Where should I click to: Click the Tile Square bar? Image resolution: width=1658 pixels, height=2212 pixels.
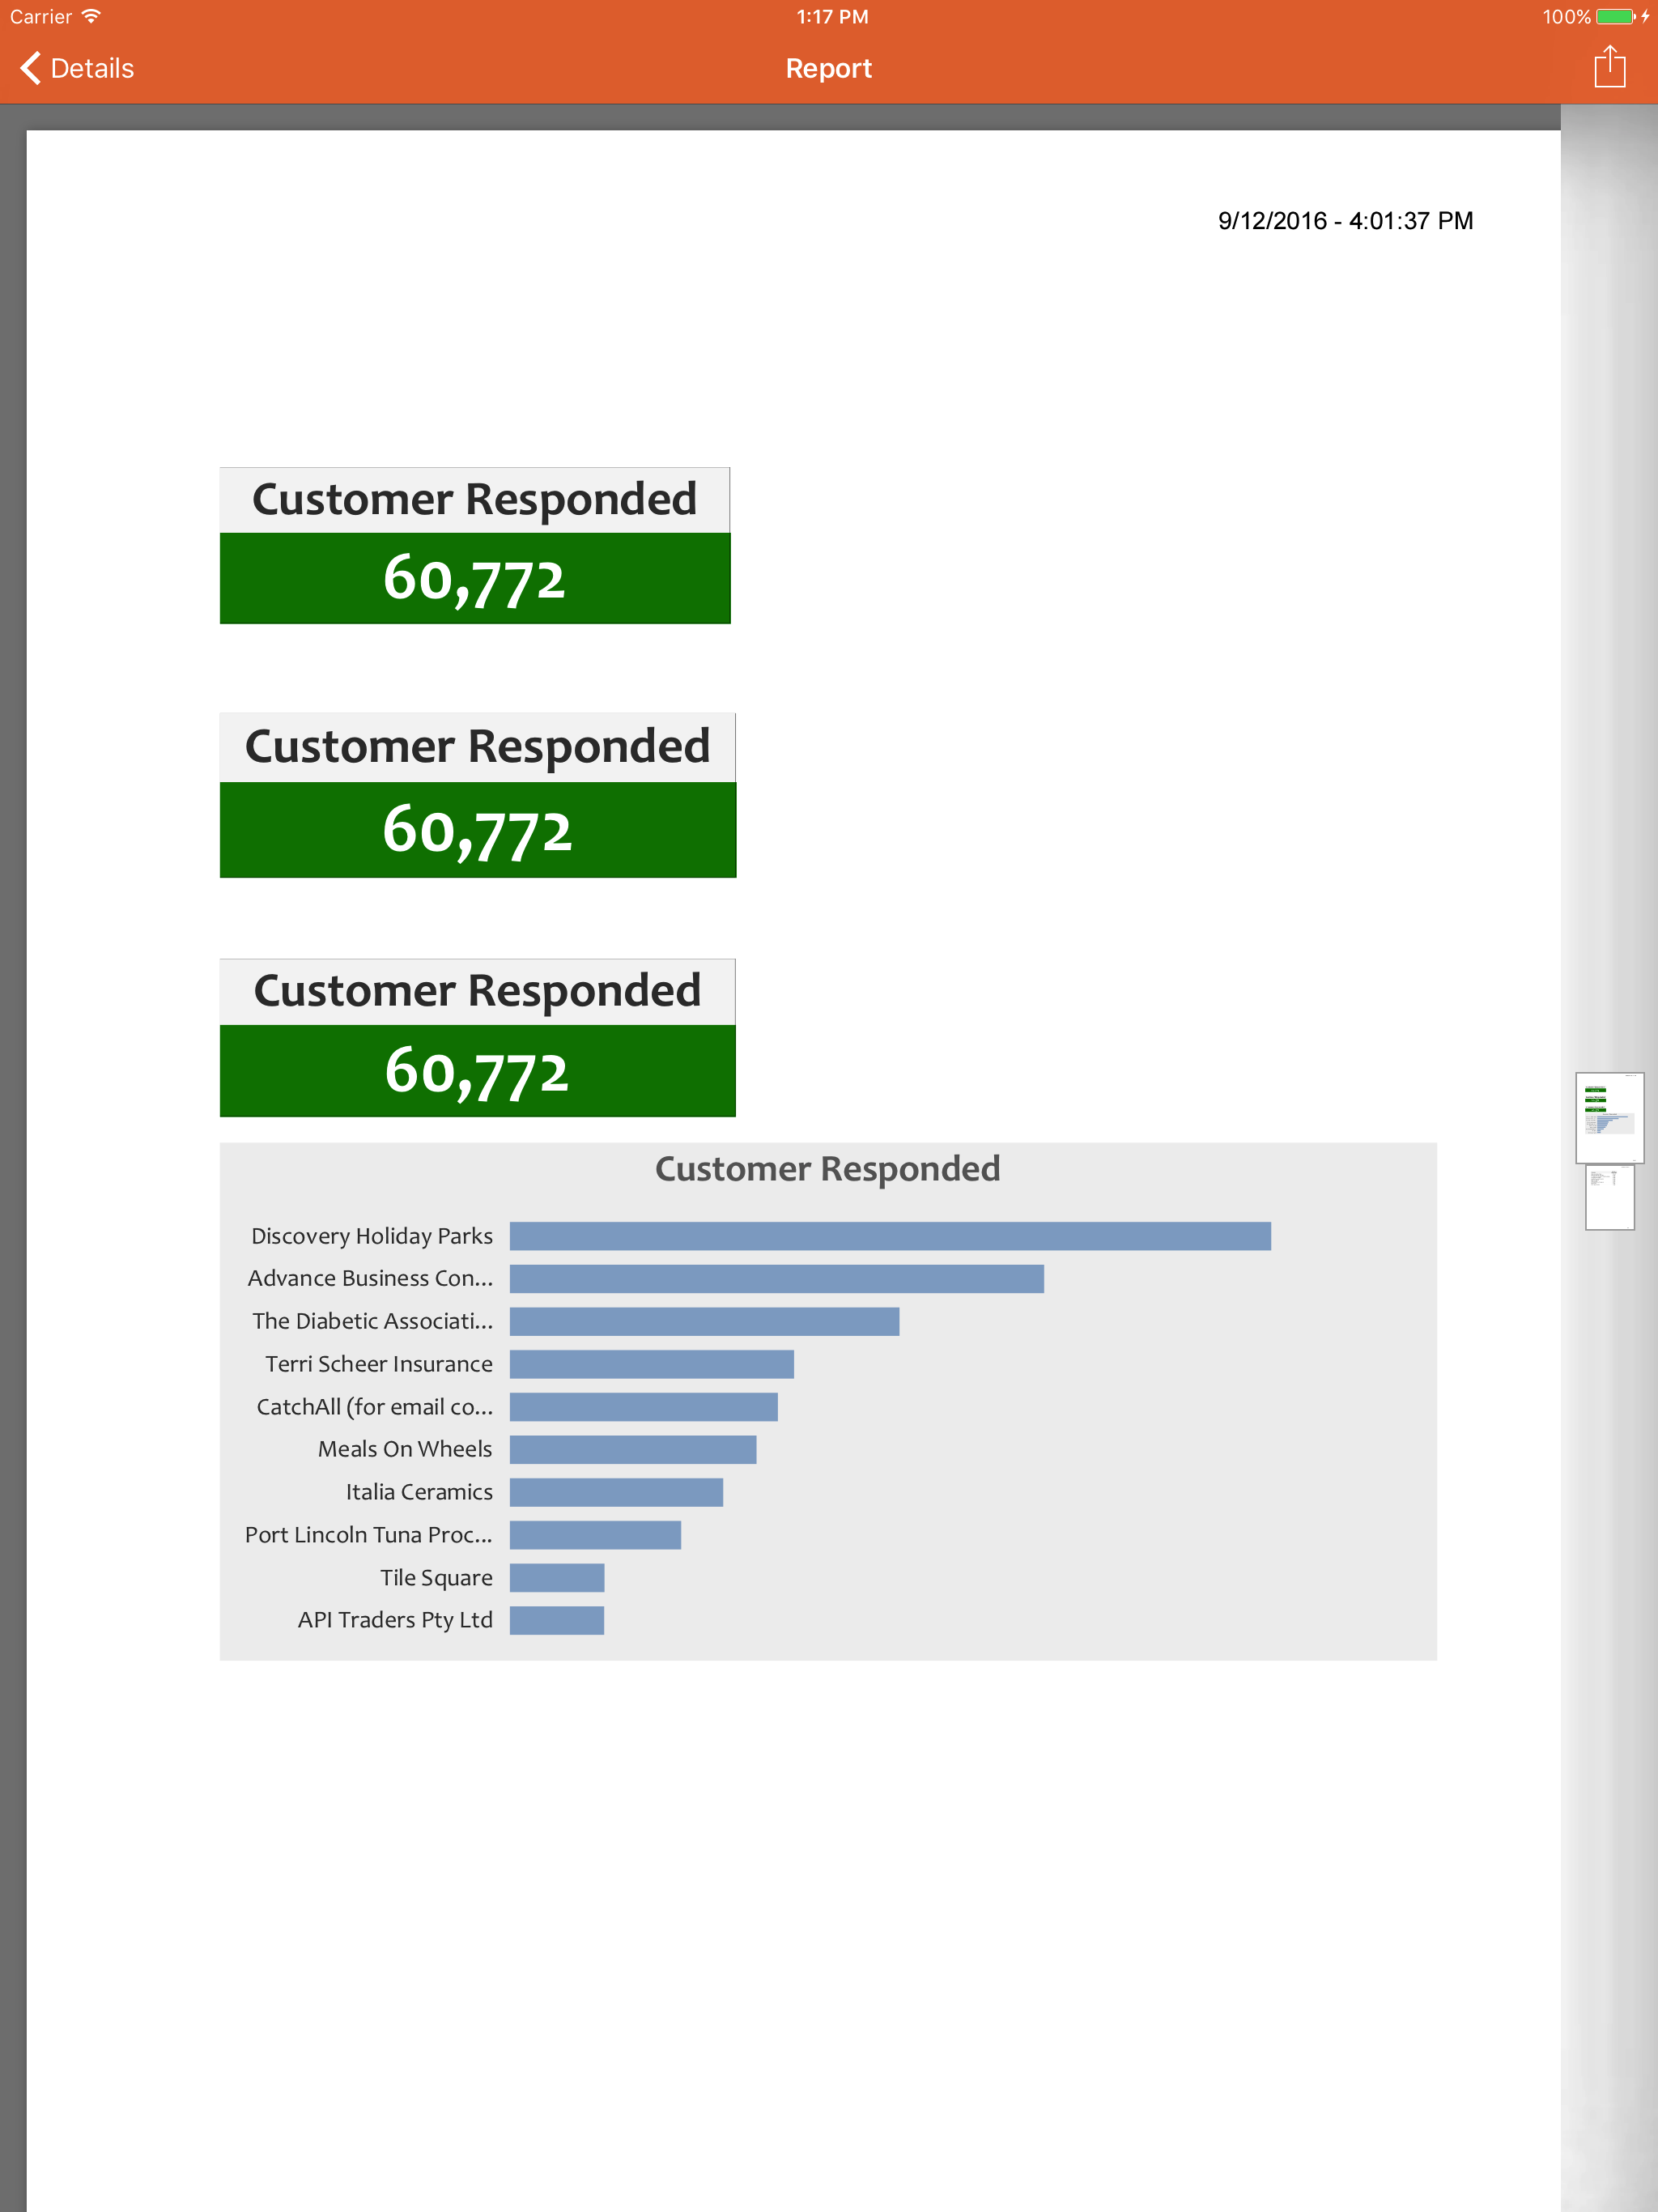[x=557, y=1578]
